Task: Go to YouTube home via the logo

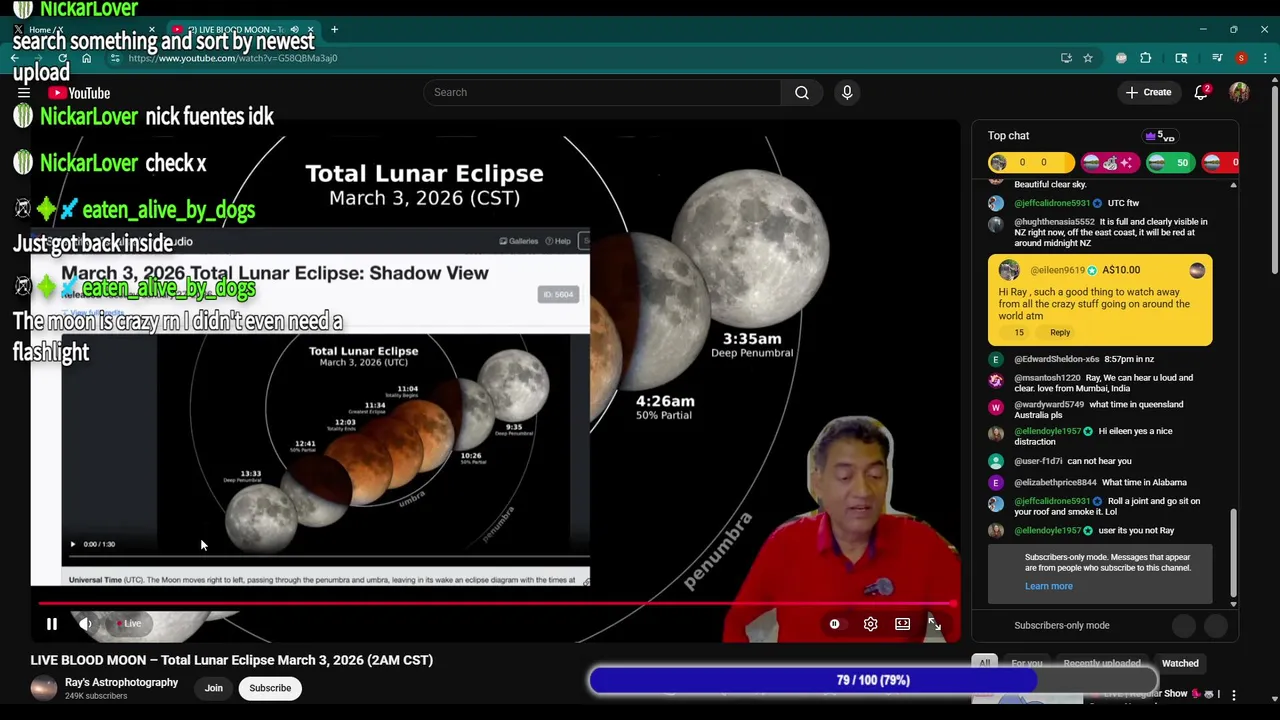Action: [80, 93]
